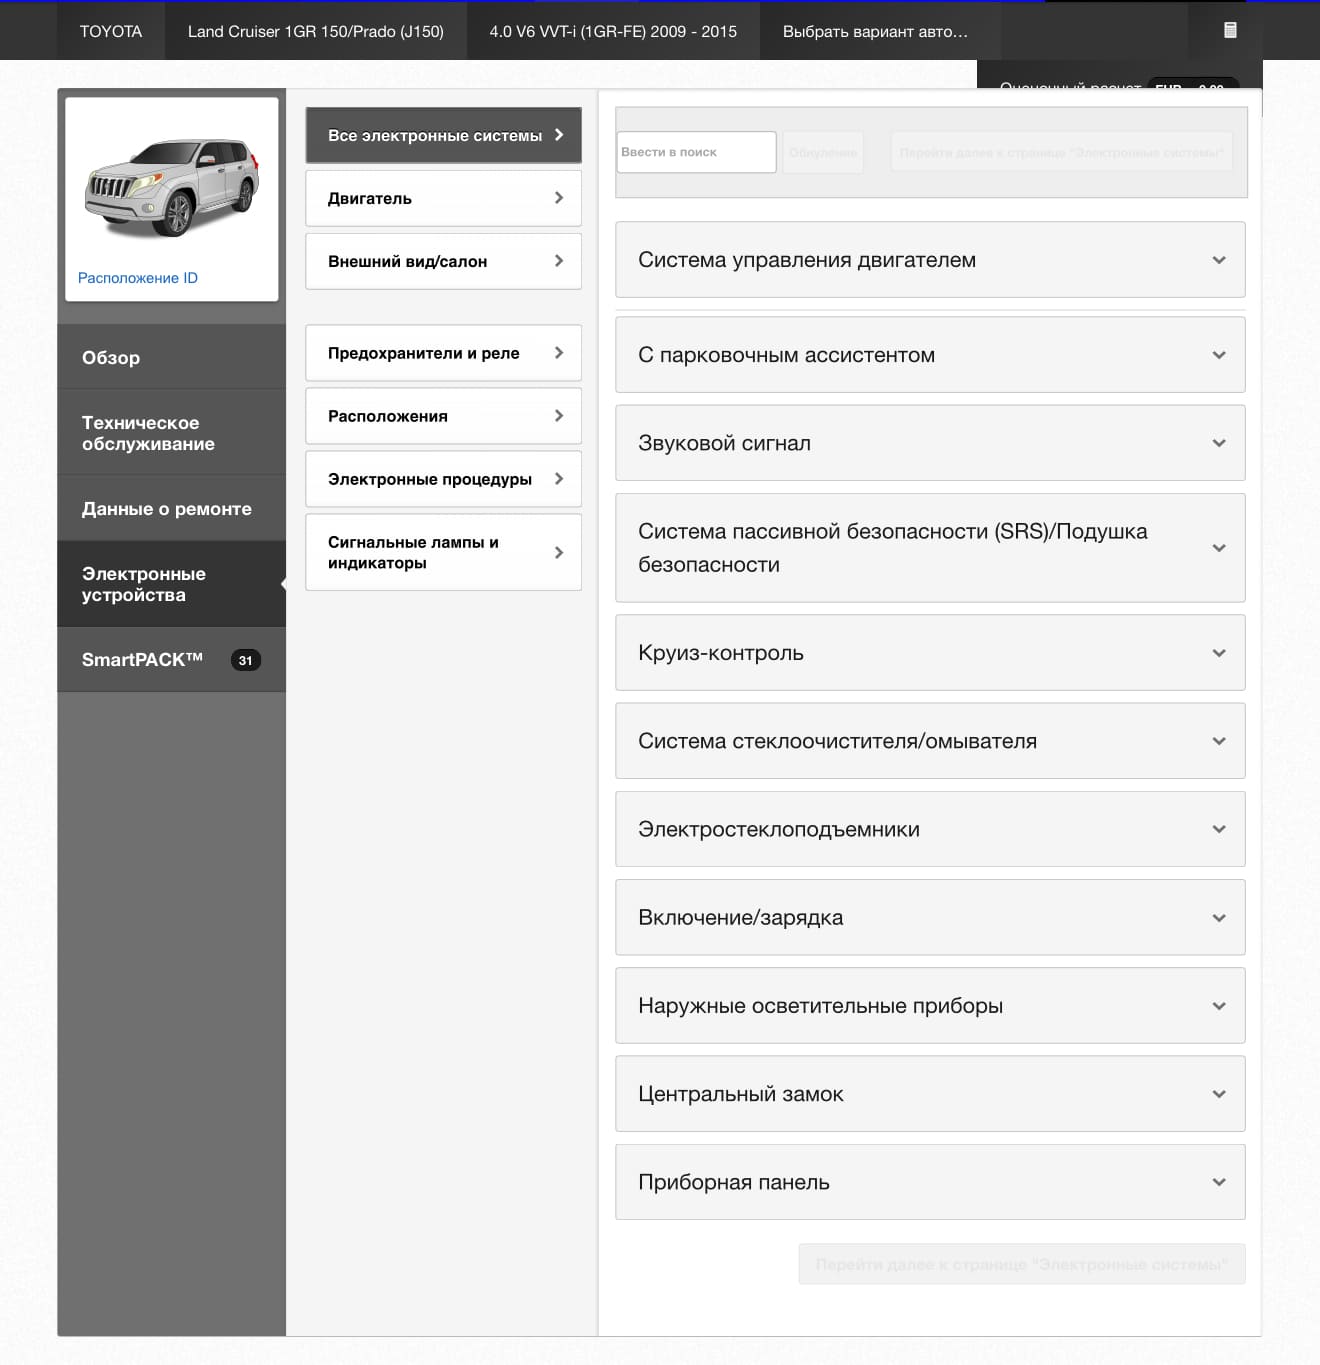Select TOYOTA in the breadcrumb bar
The width and height of the screenshot is (1320, 1365).
click(x=111, y=31)
